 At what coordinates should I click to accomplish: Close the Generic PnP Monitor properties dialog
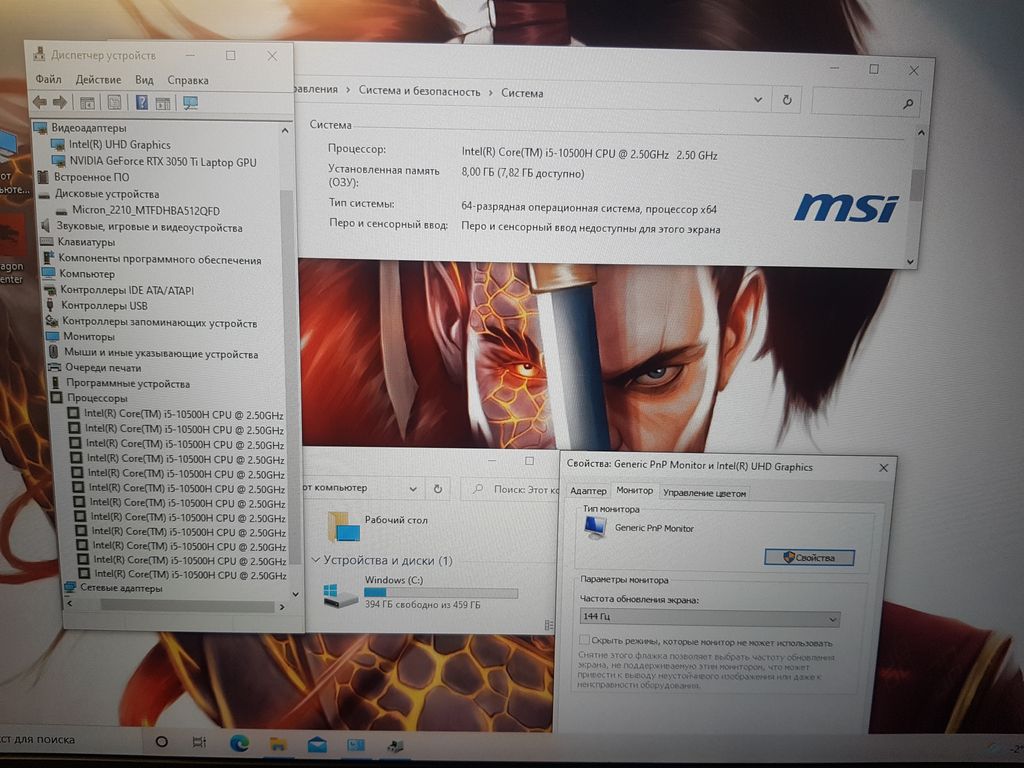[x=884, y=468]
